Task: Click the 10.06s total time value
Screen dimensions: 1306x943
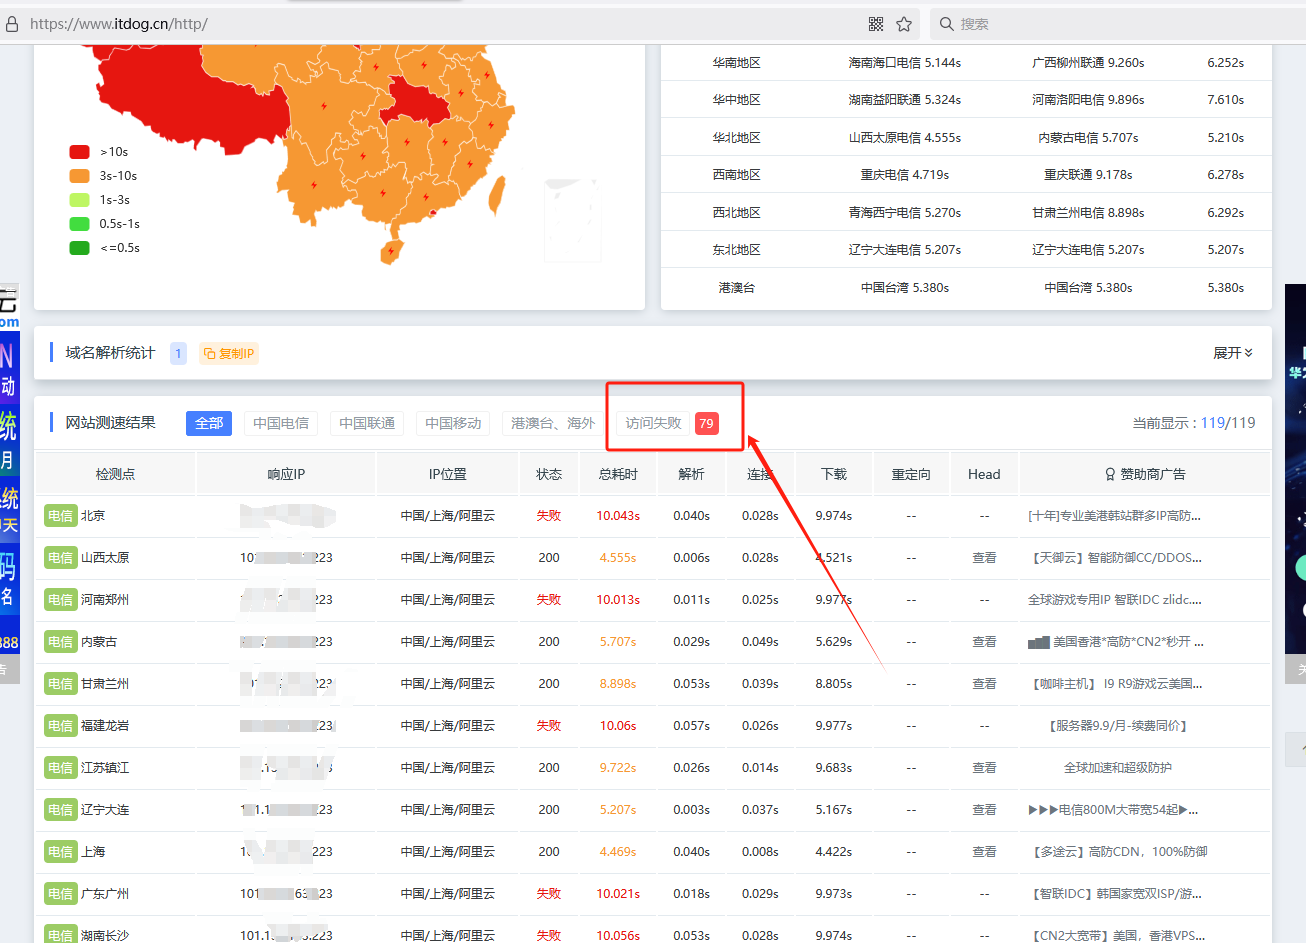Action: coord(618,726)
